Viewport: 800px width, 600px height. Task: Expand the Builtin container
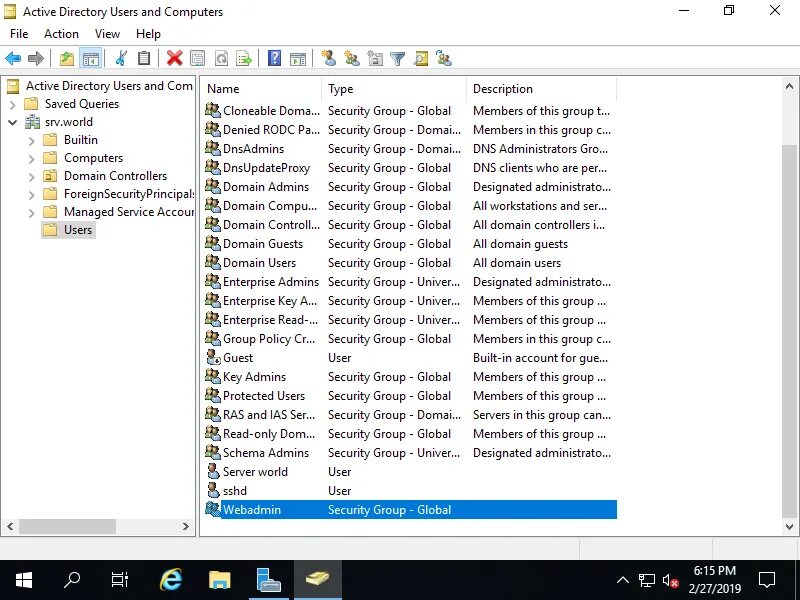(32, 140)
